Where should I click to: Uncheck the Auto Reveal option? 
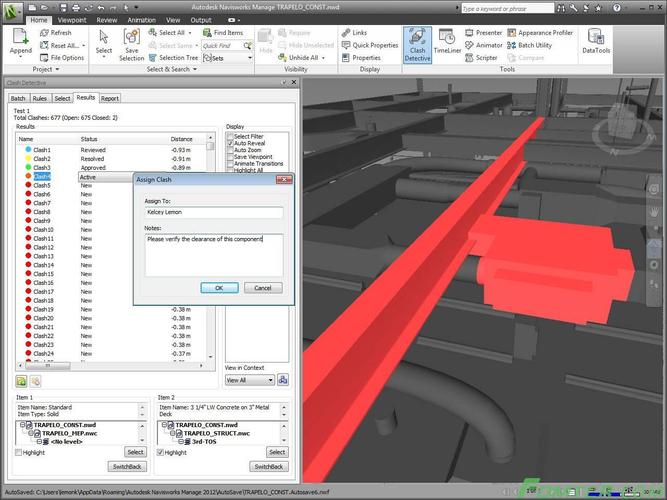point(230,143)
